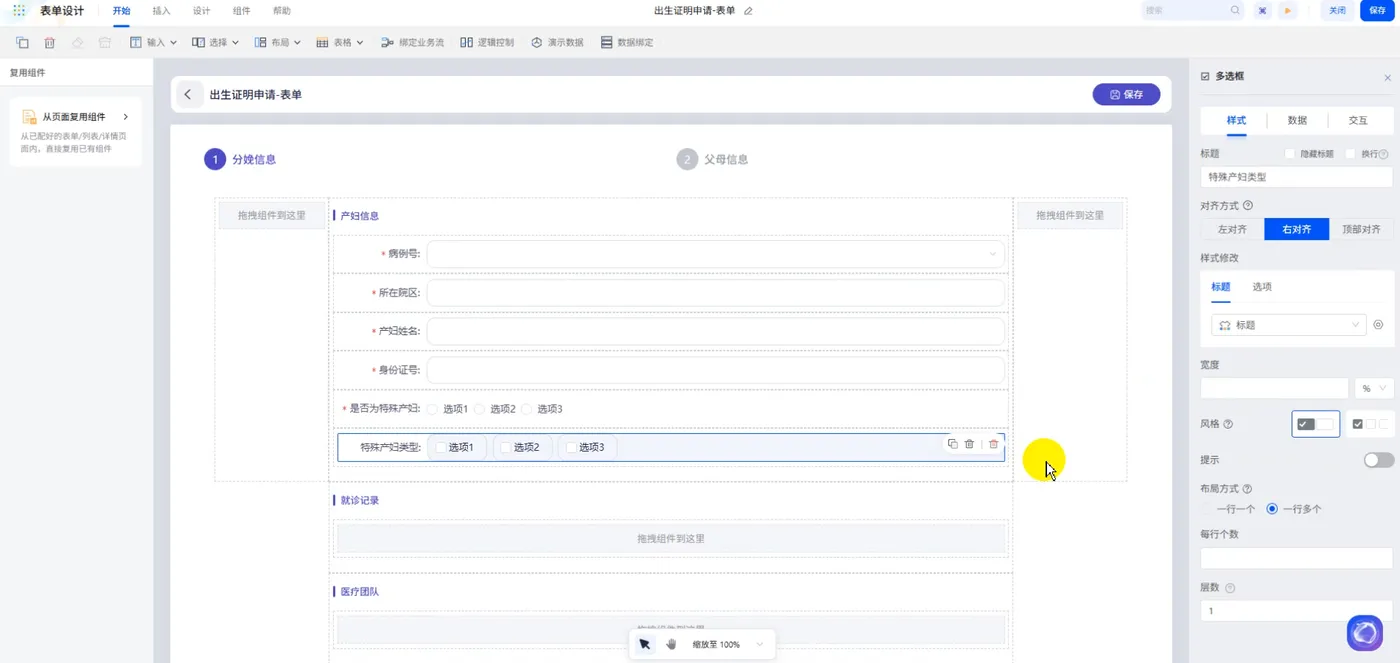This screenshot has height=663, width=1400.
Task: Open the 缩放至 100% zoom dropdown
Action: [728, 645]
